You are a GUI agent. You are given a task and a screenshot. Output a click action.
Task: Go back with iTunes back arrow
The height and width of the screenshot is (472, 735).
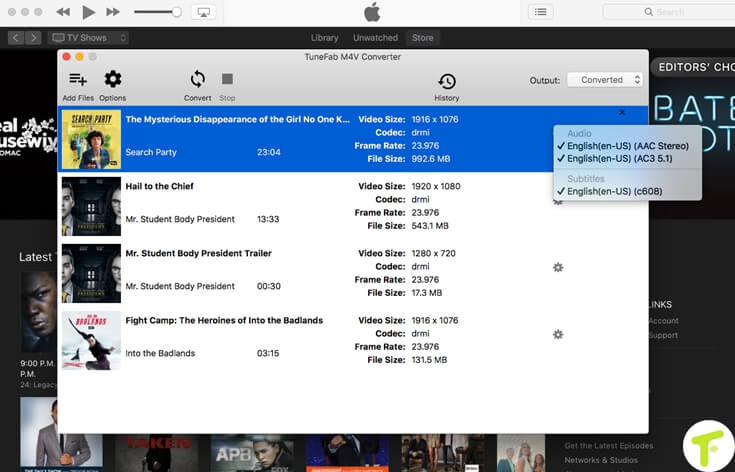(15, 37)
